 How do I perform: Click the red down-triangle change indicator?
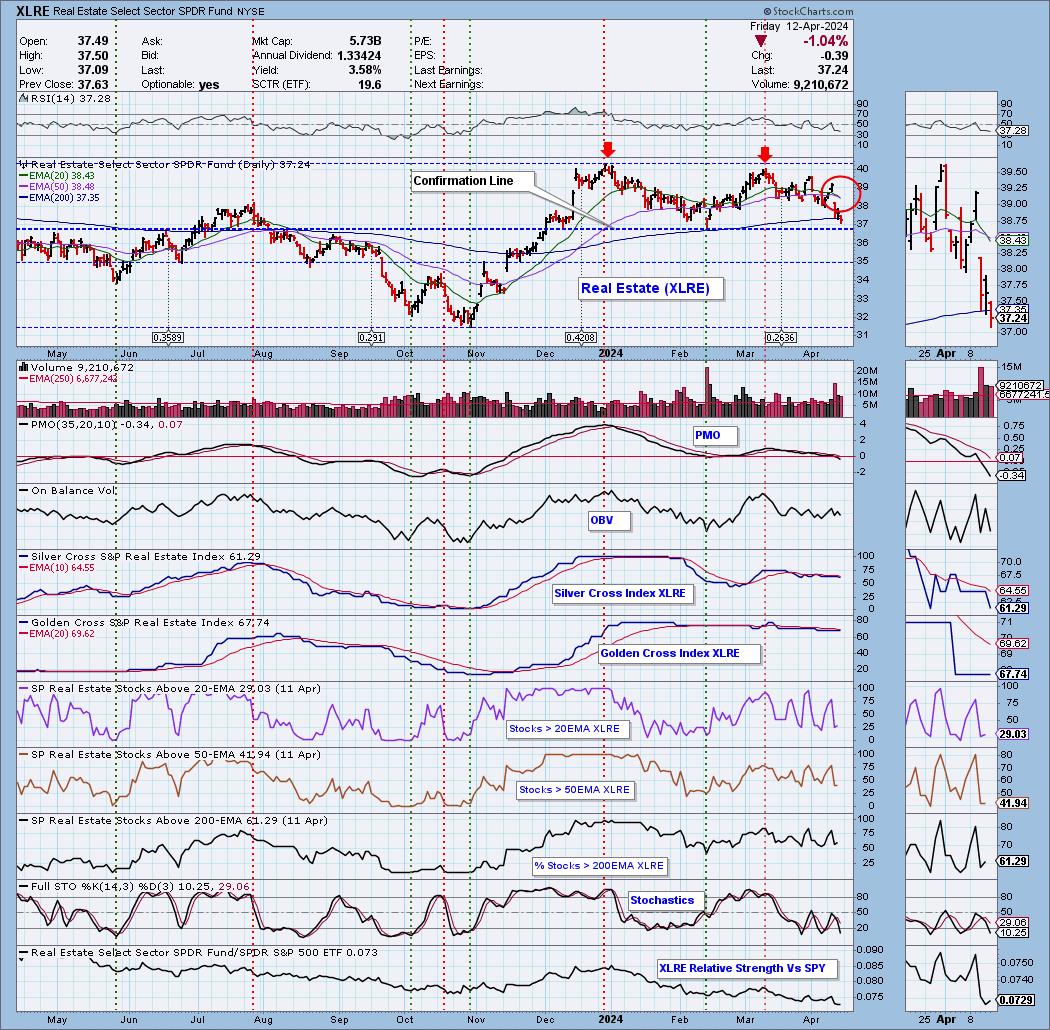click(761, 42)
